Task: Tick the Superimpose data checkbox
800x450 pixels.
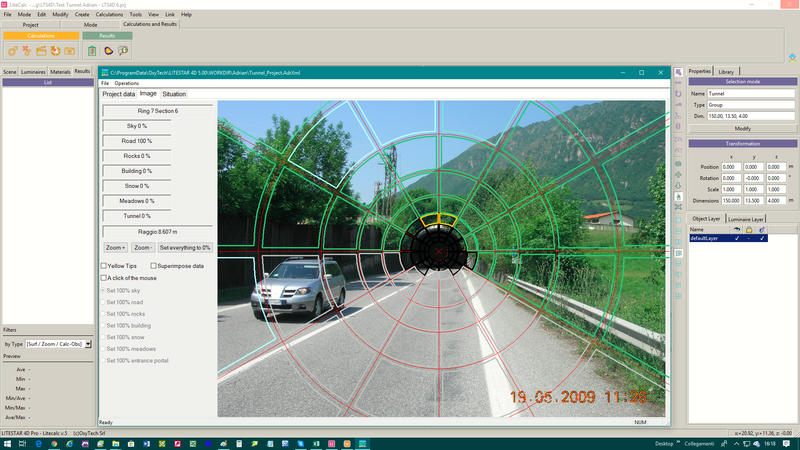Action: [x=154, y=266]
